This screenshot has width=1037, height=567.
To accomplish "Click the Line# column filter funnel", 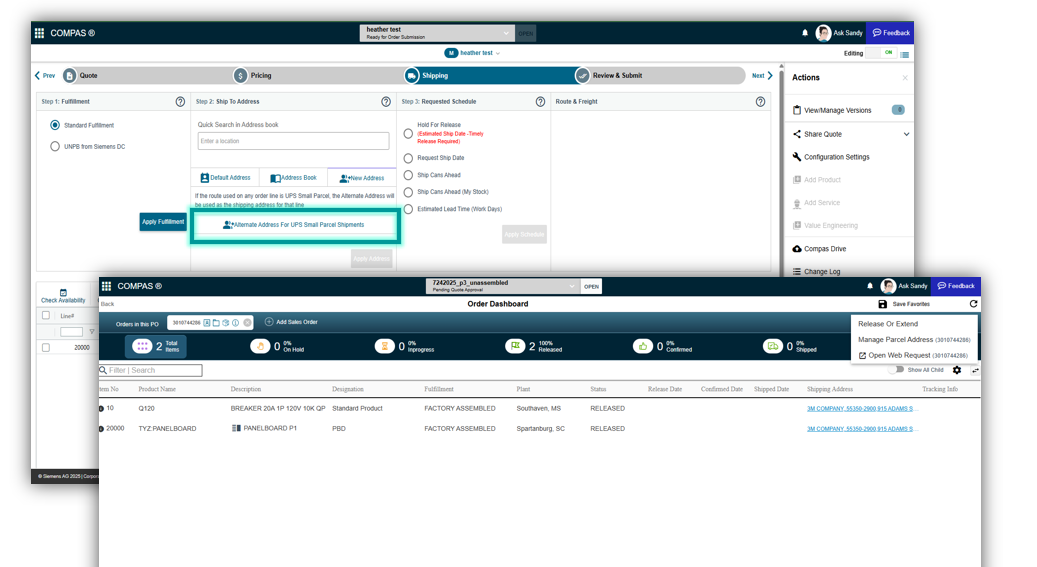I will 91,331.
